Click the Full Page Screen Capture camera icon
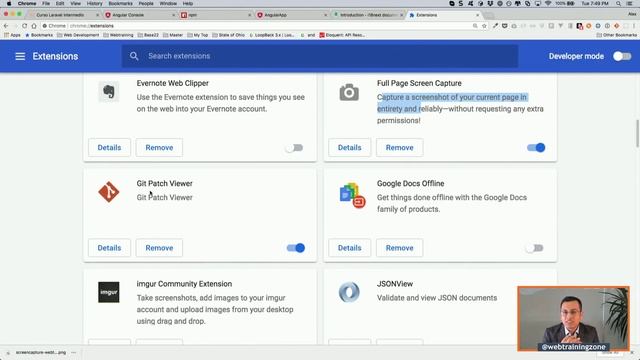640x360 pixels. (349, 92)
